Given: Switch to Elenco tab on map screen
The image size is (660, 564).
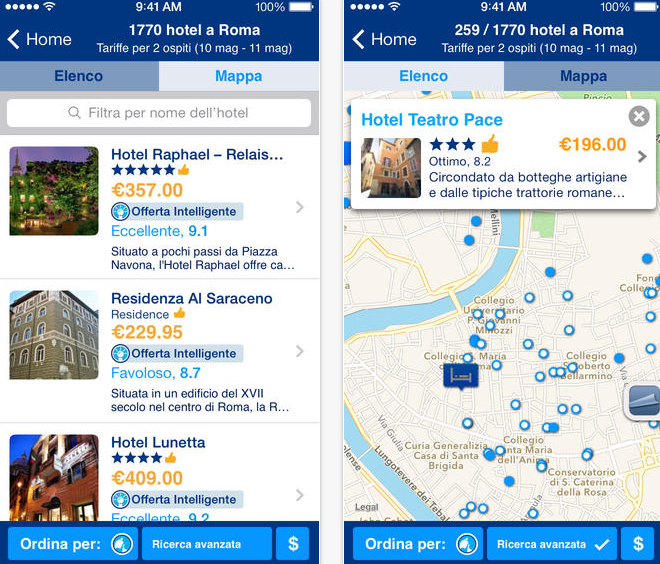Looking at the screenshot, I should 423,76.
